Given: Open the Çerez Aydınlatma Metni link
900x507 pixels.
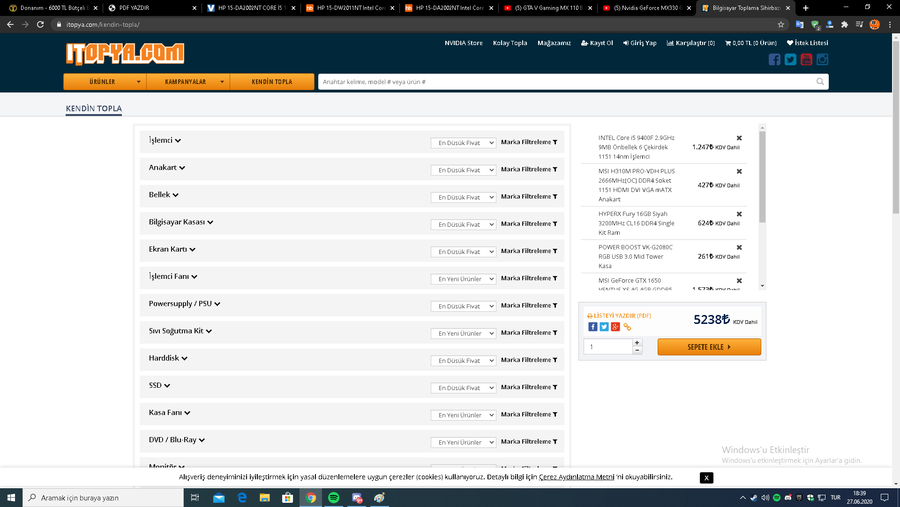Looking at the screenshot, I should pos(576,477).
